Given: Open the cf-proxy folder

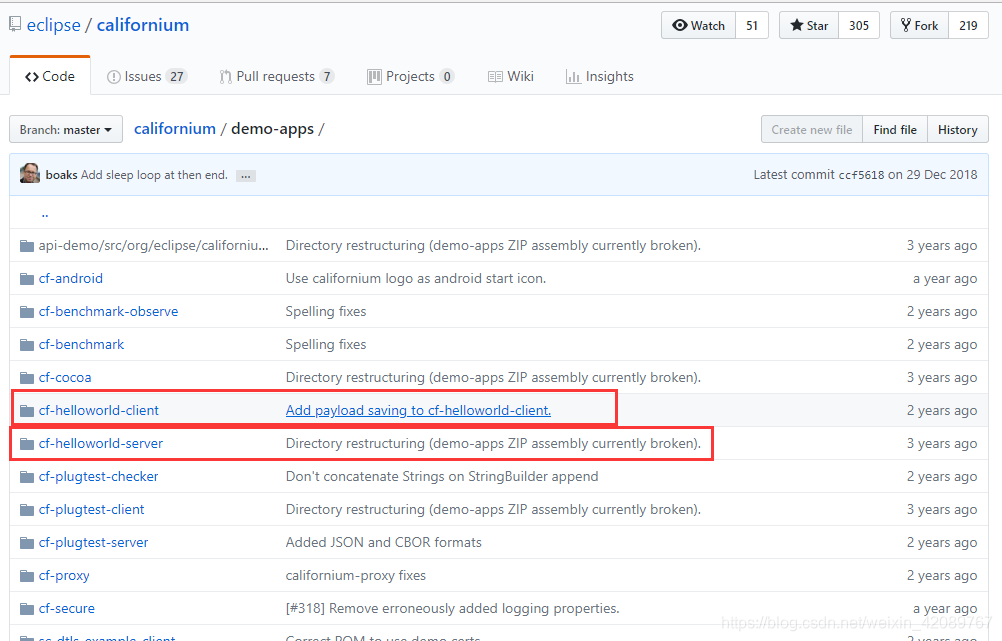Looking at the screenshot, I should pyautogui.click(x=64, y=576).
